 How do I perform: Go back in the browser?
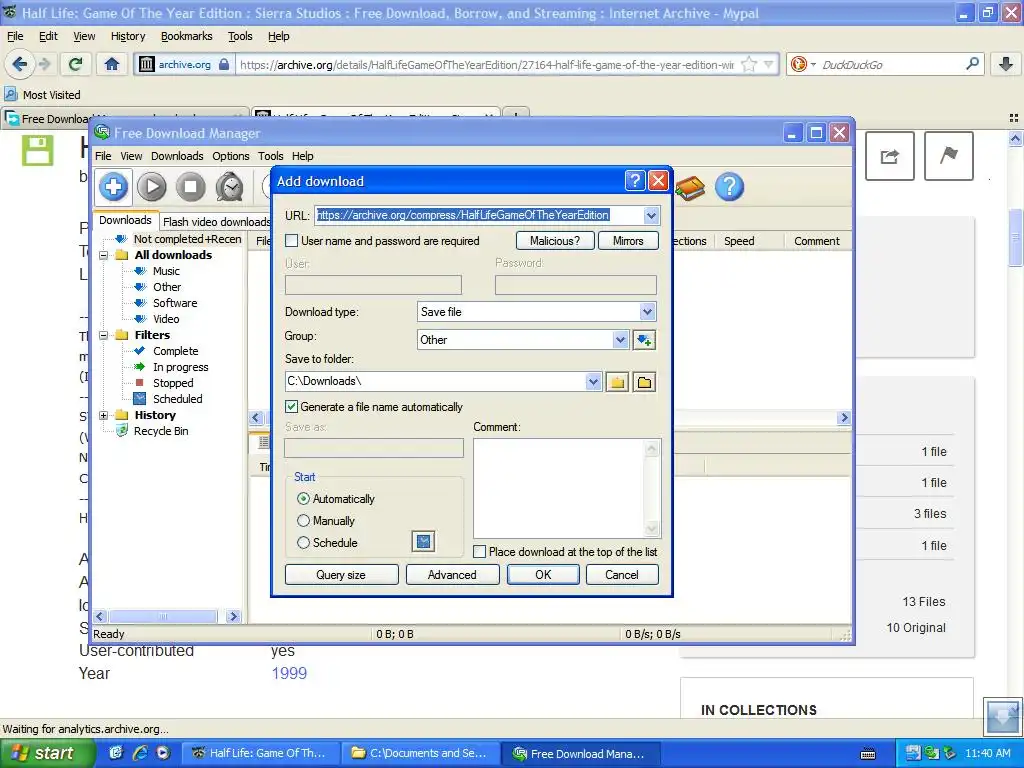click(20, 64)
